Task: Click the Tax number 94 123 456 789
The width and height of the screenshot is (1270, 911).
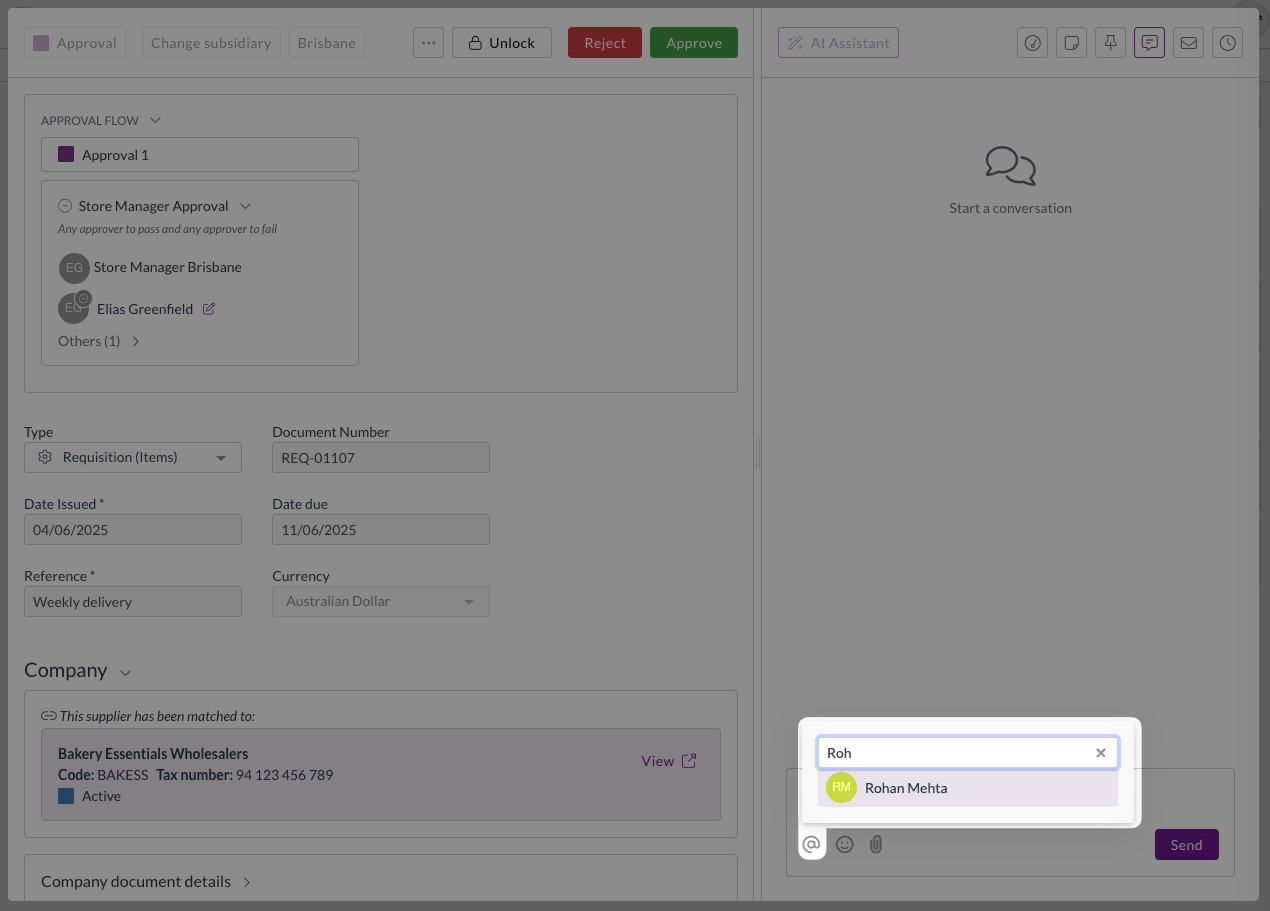Action: (245, 775)
